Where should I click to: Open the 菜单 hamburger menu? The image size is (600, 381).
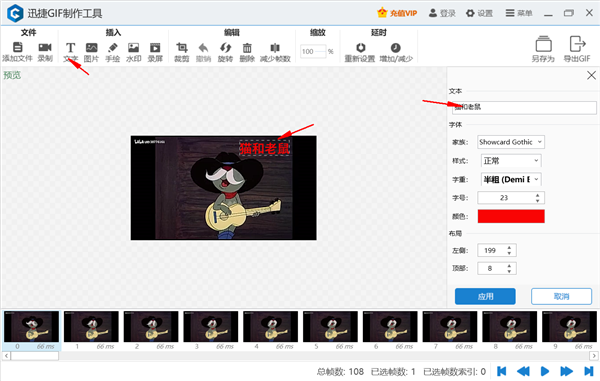[519, 13]
